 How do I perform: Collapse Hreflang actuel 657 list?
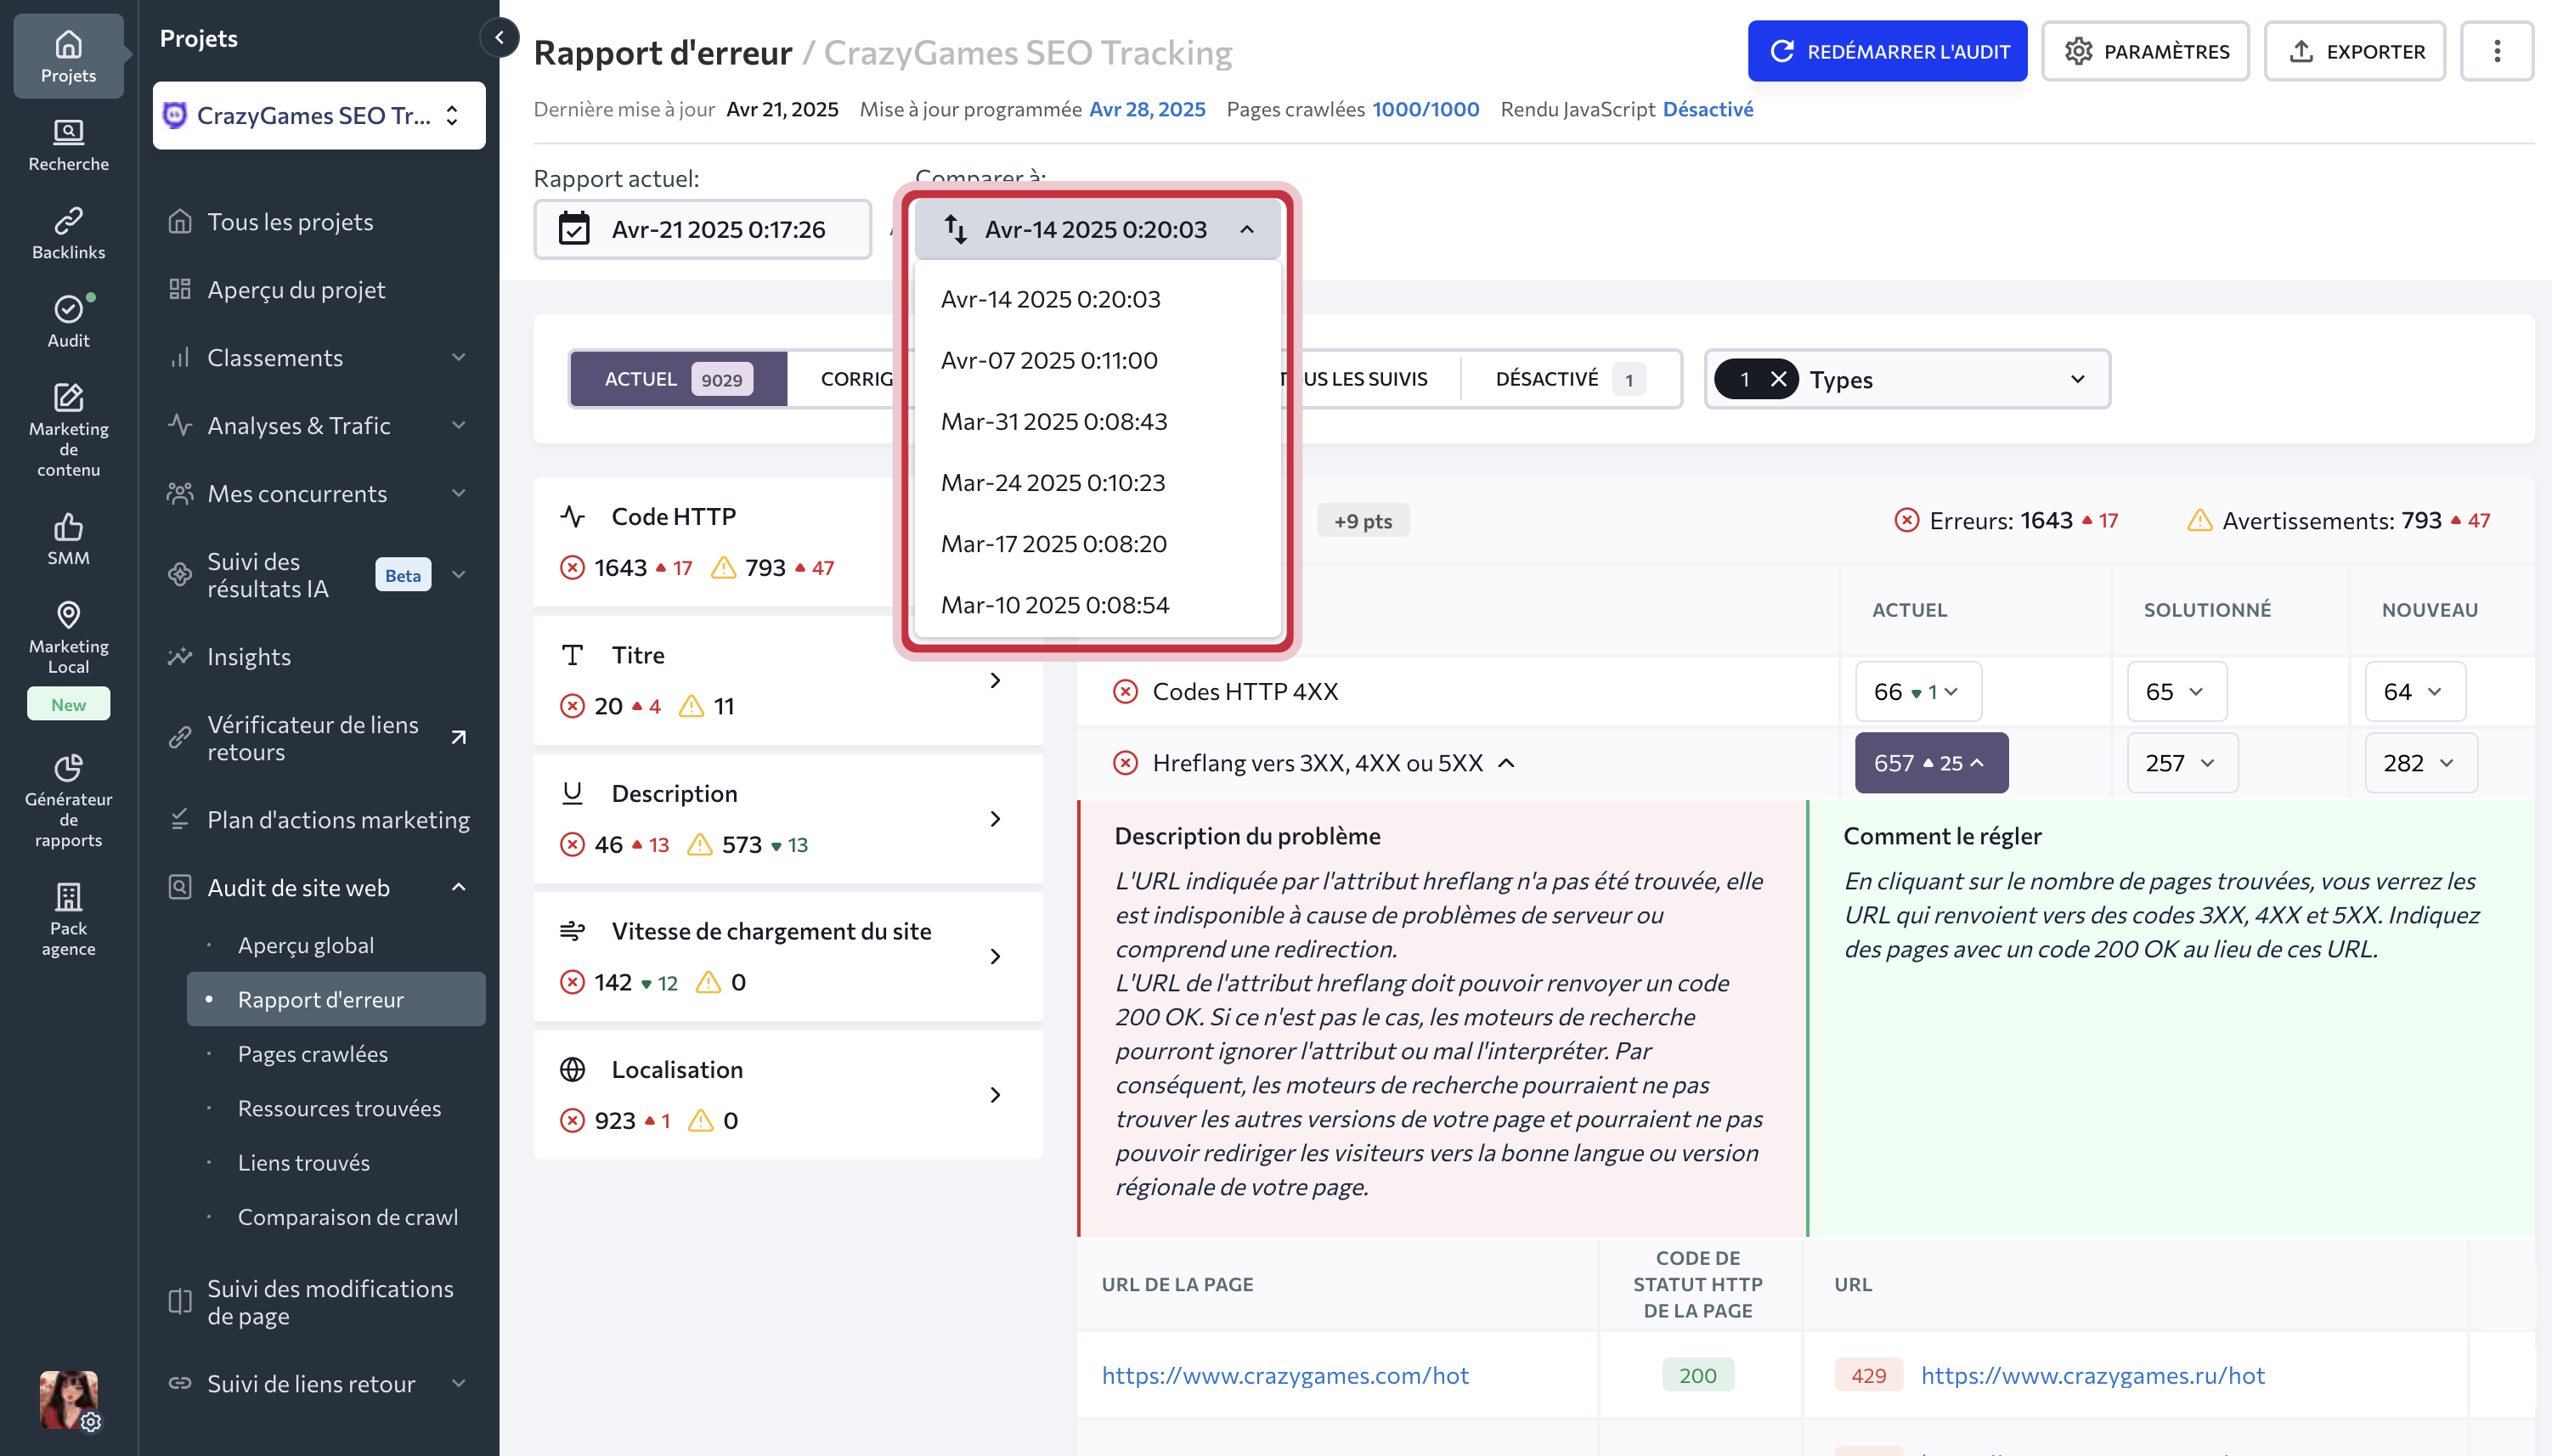click(1931, 764)
